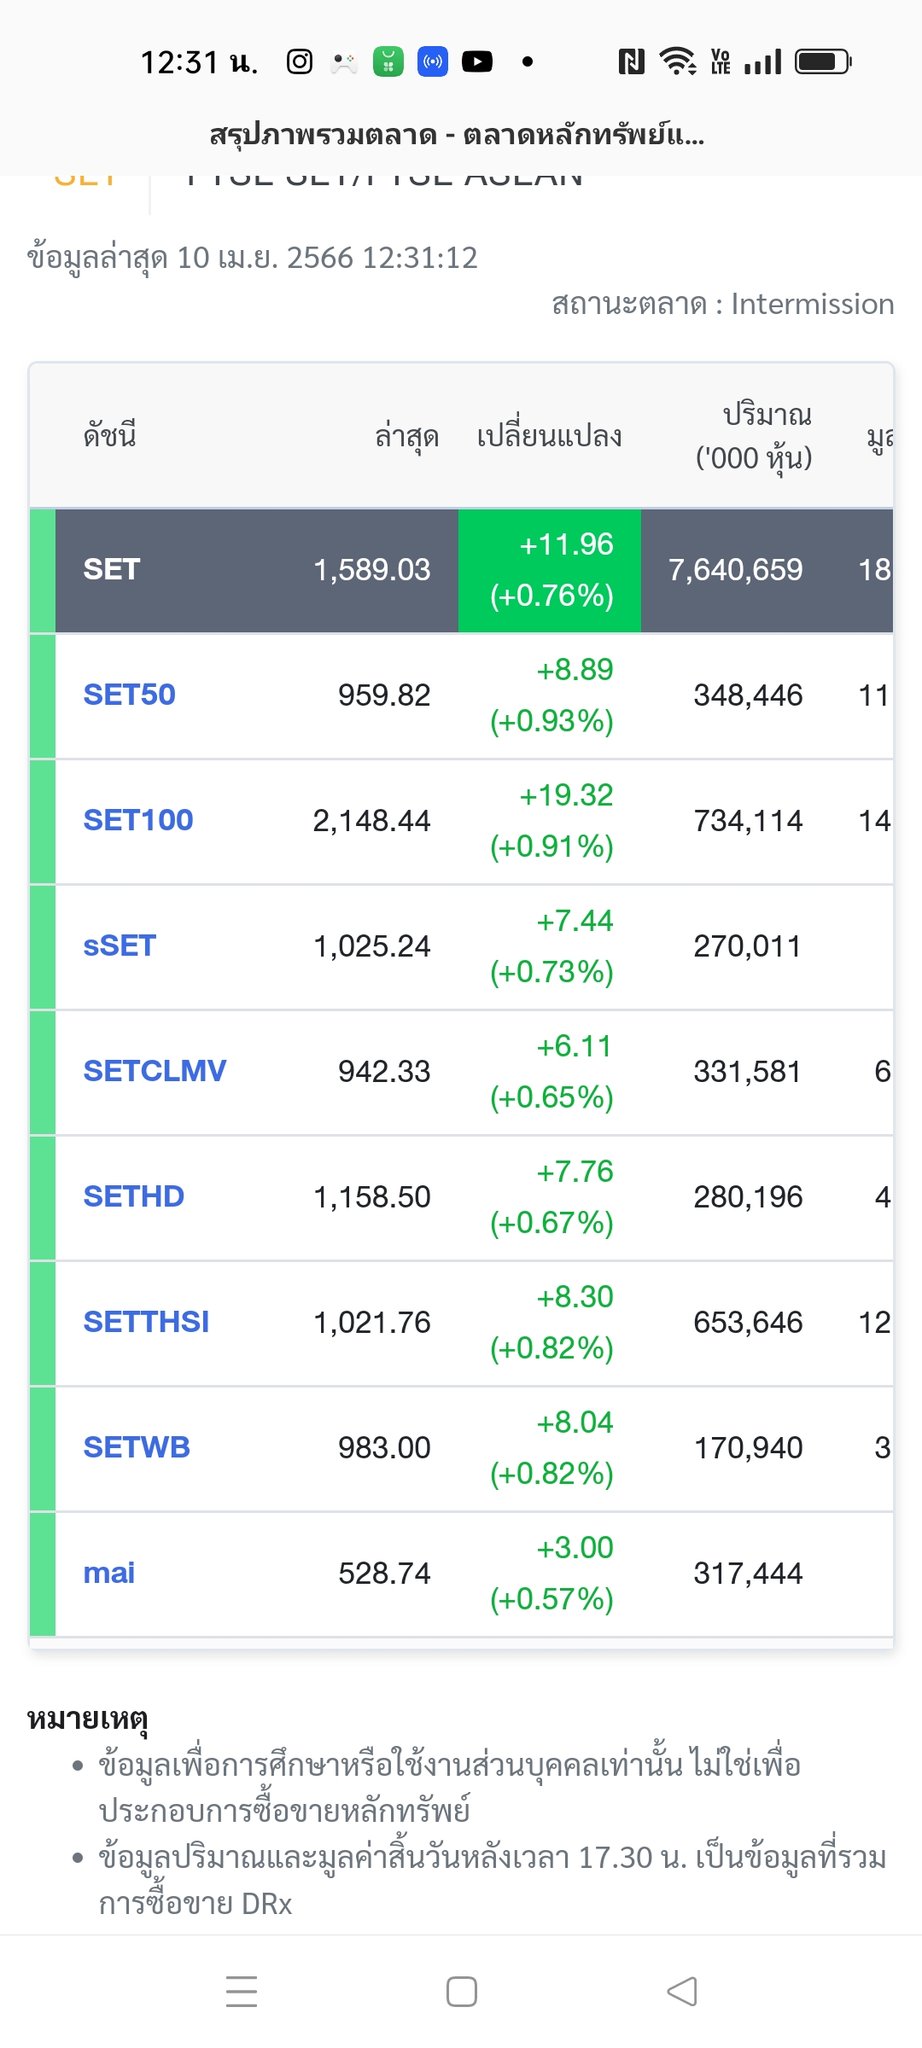Tap the status bar clock 12:31 น.
The height and width of the screenshot is (2048, 922).
(199, 62)
